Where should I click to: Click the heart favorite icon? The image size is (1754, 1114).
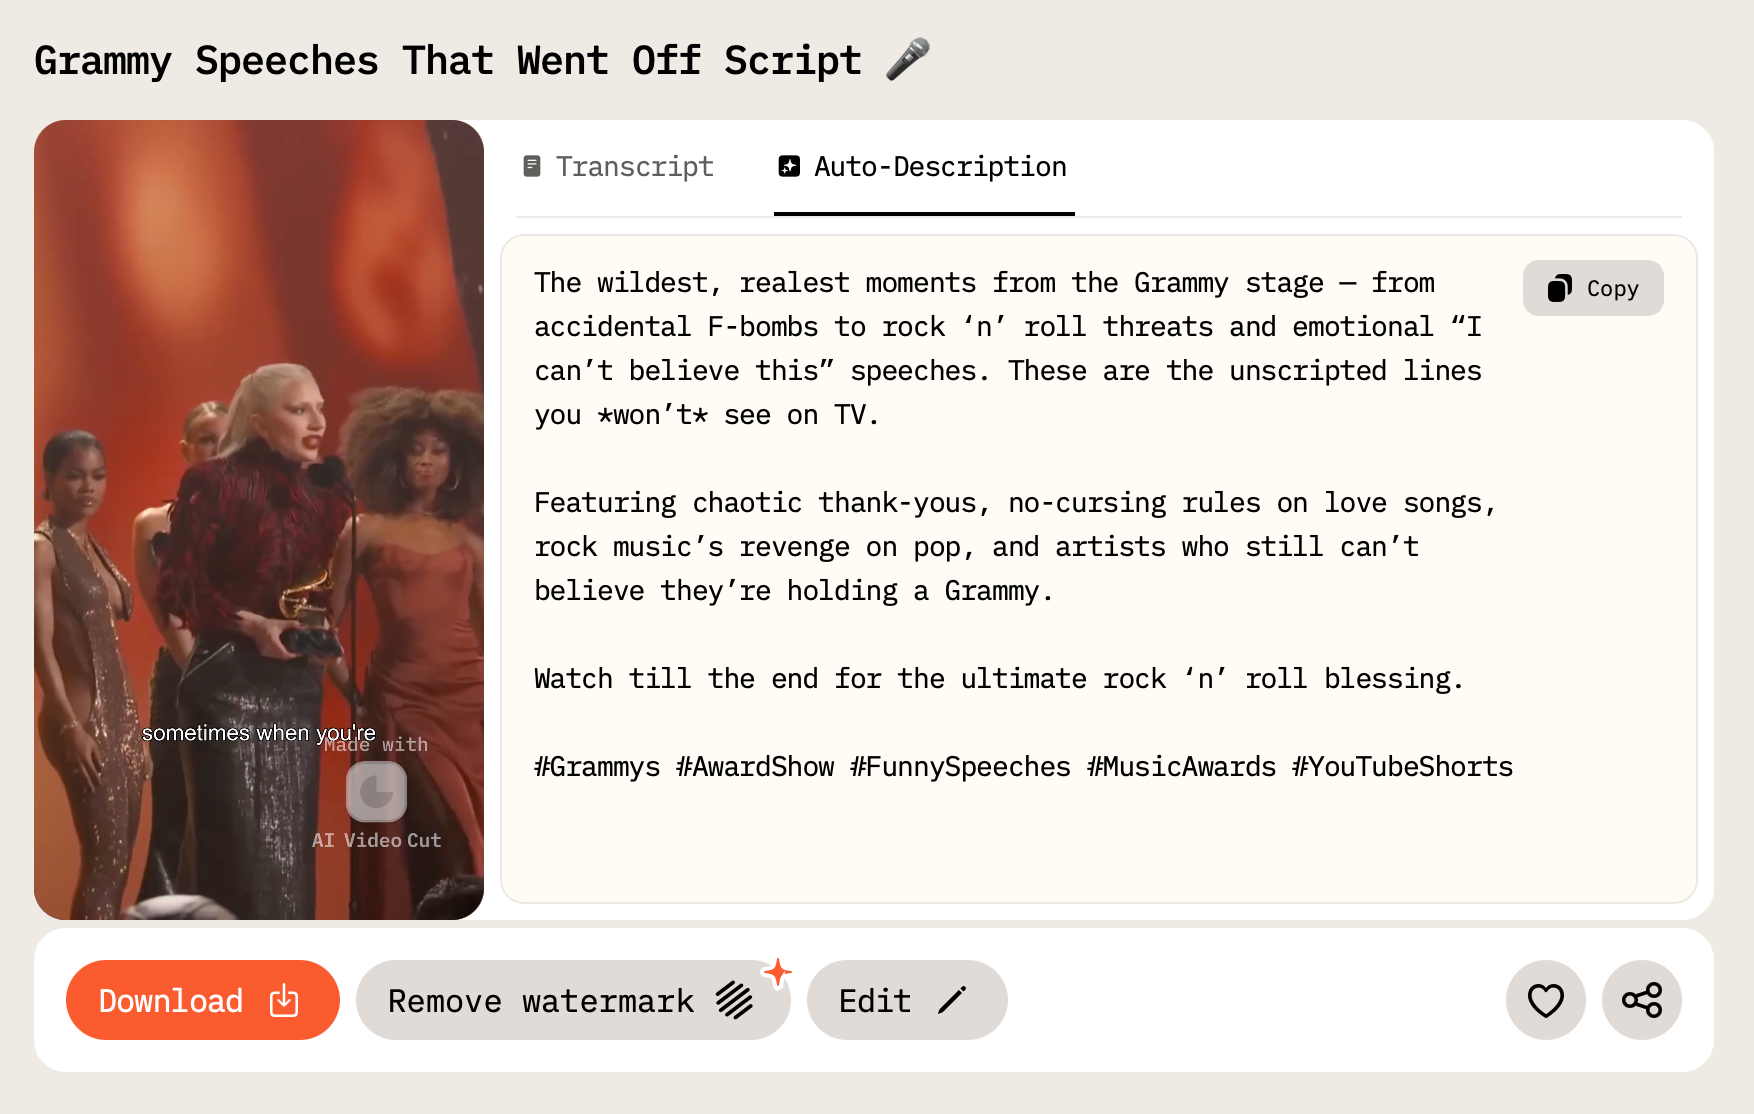point(1545,1000)
